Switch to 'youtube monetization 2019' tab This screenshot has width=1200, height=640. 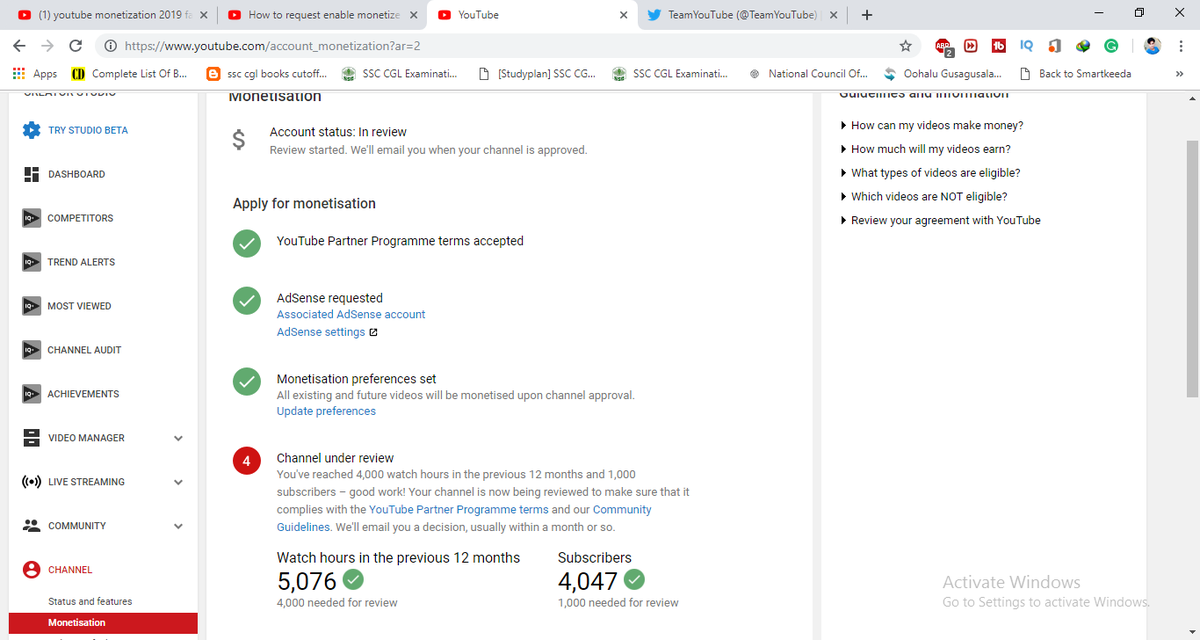112,15
